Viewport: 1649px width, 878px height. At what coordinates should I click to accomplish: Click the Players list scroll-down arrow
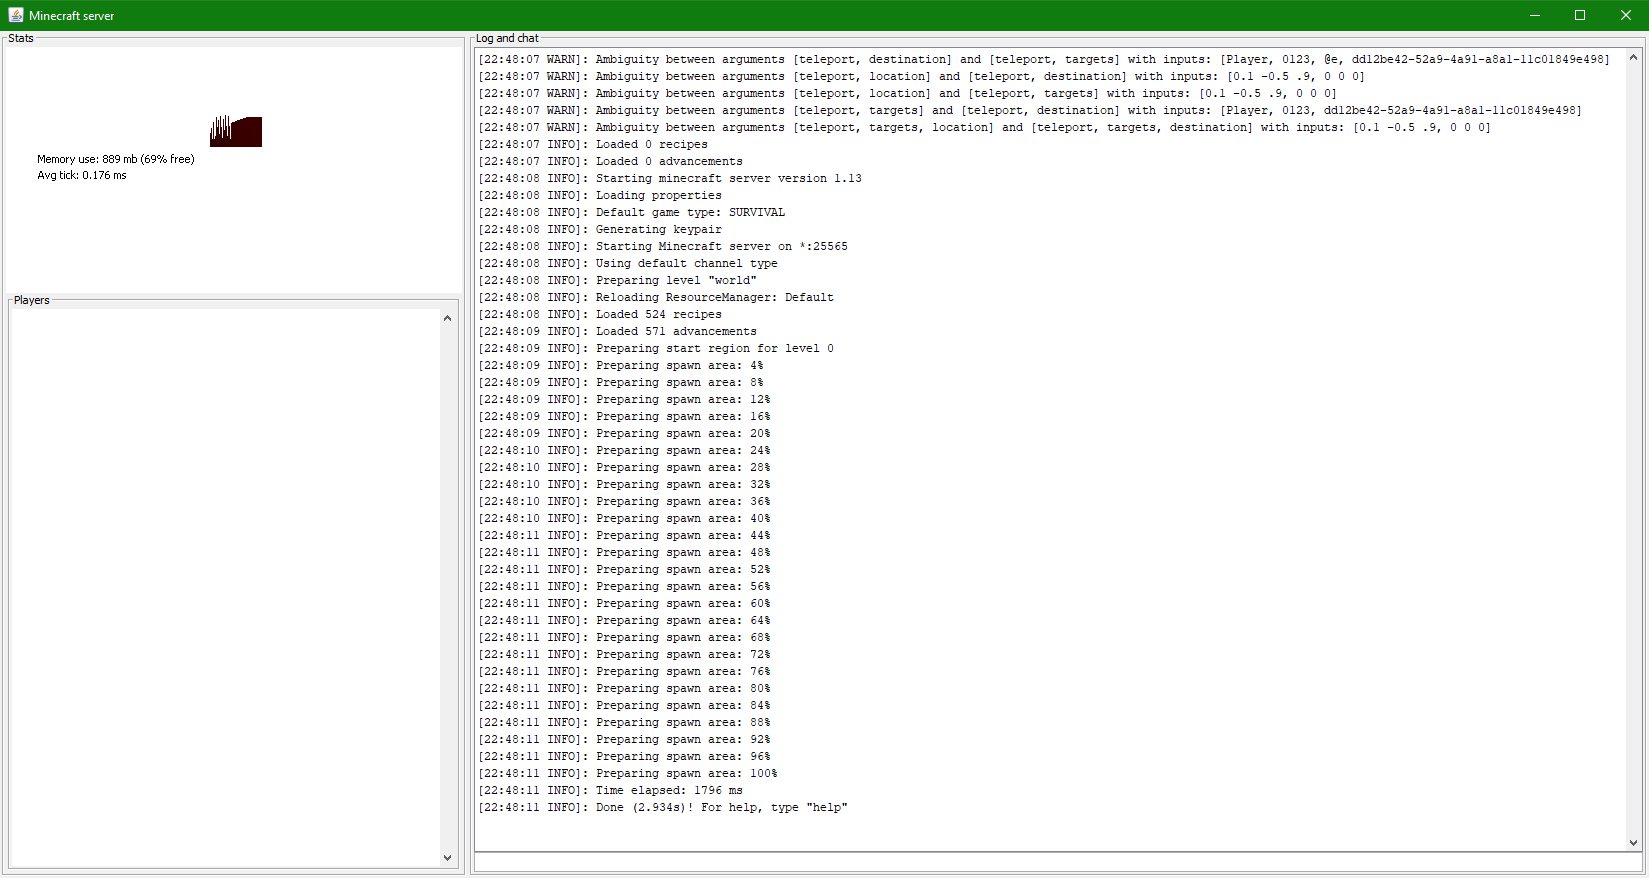point(447,858)
